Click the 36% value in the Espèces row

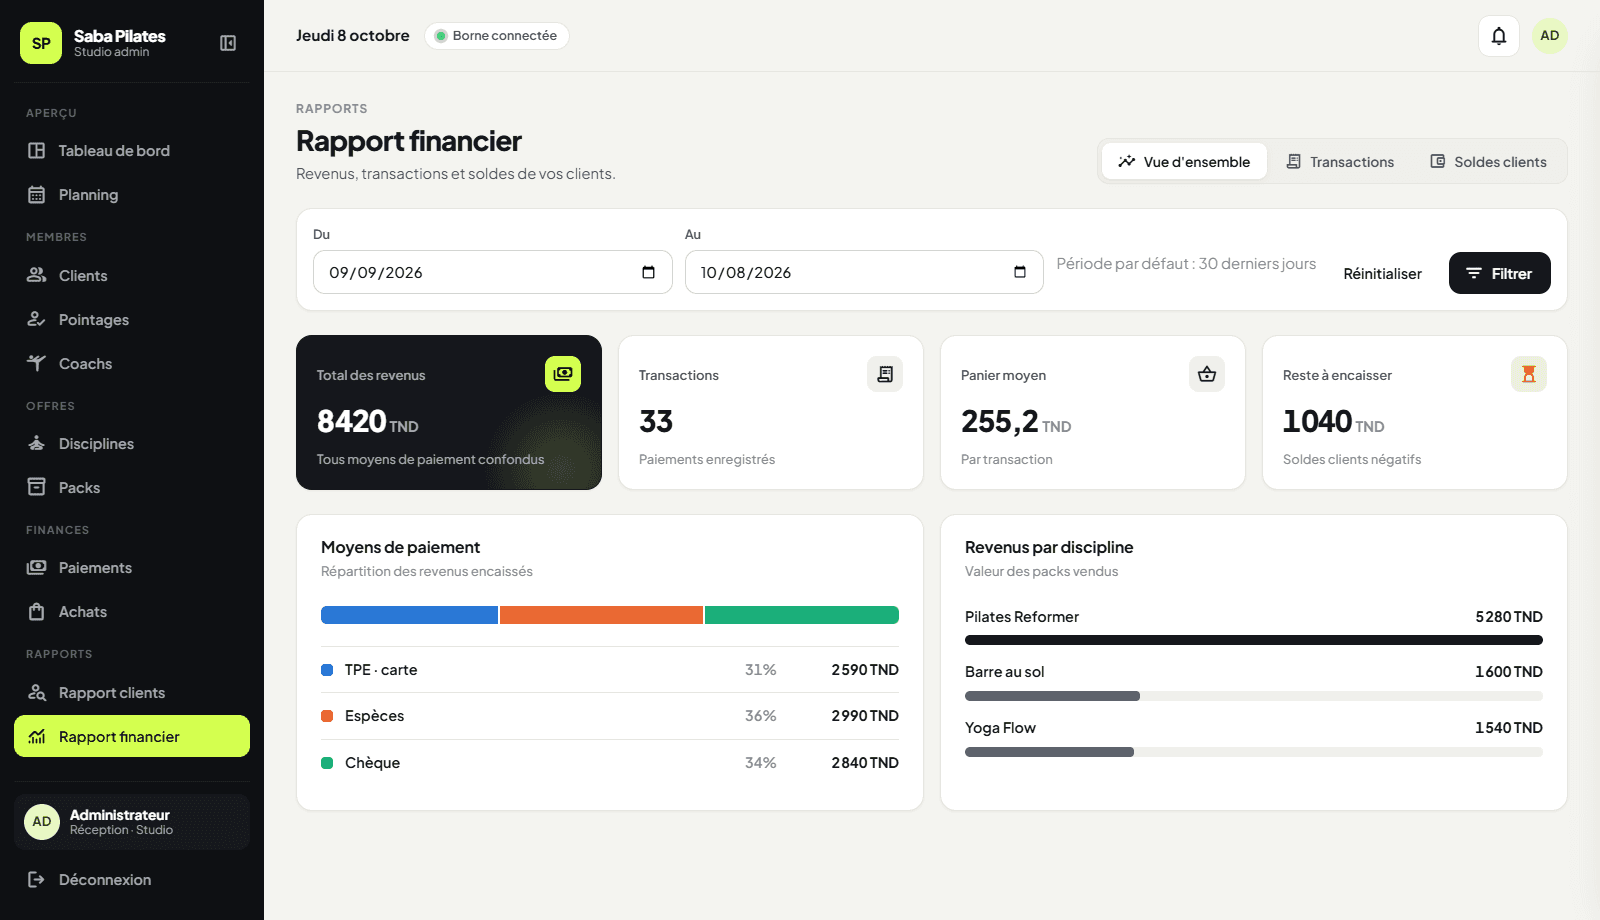point(760,716)
